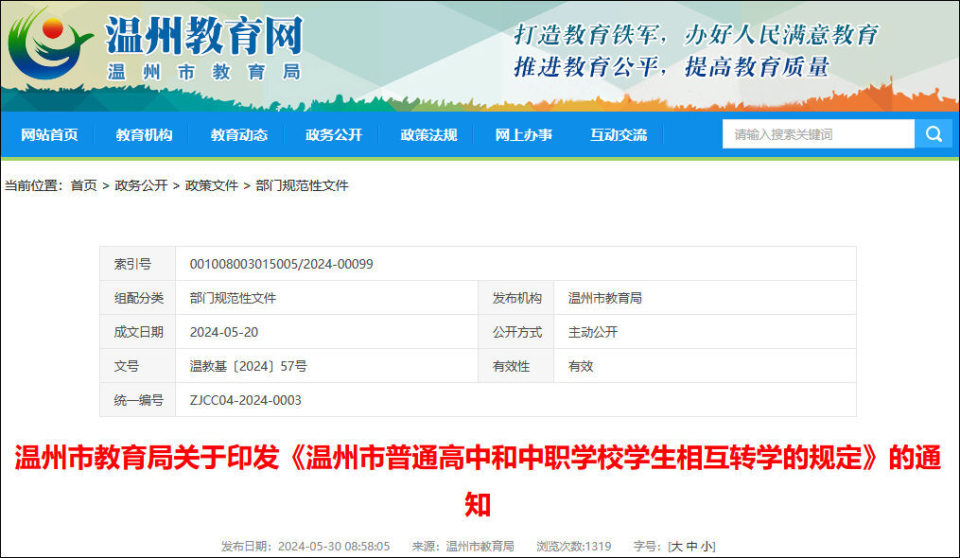960x558 pixels.
Task: Set font size to 中
Action: click(x=692, y=546)
